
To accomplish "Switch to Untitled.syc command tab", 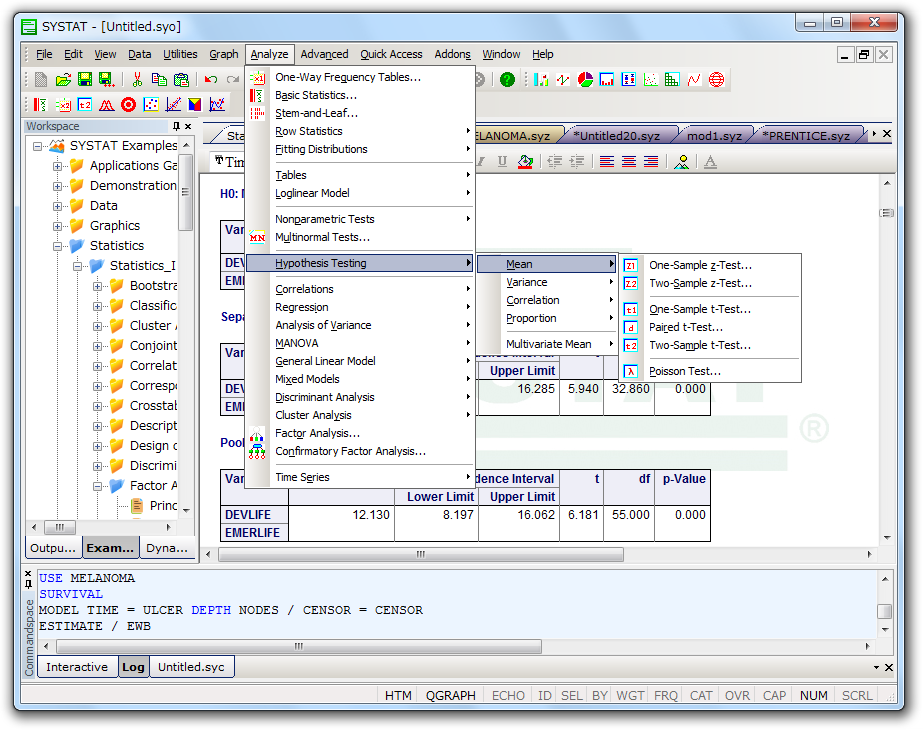I will tap(191, 667).
